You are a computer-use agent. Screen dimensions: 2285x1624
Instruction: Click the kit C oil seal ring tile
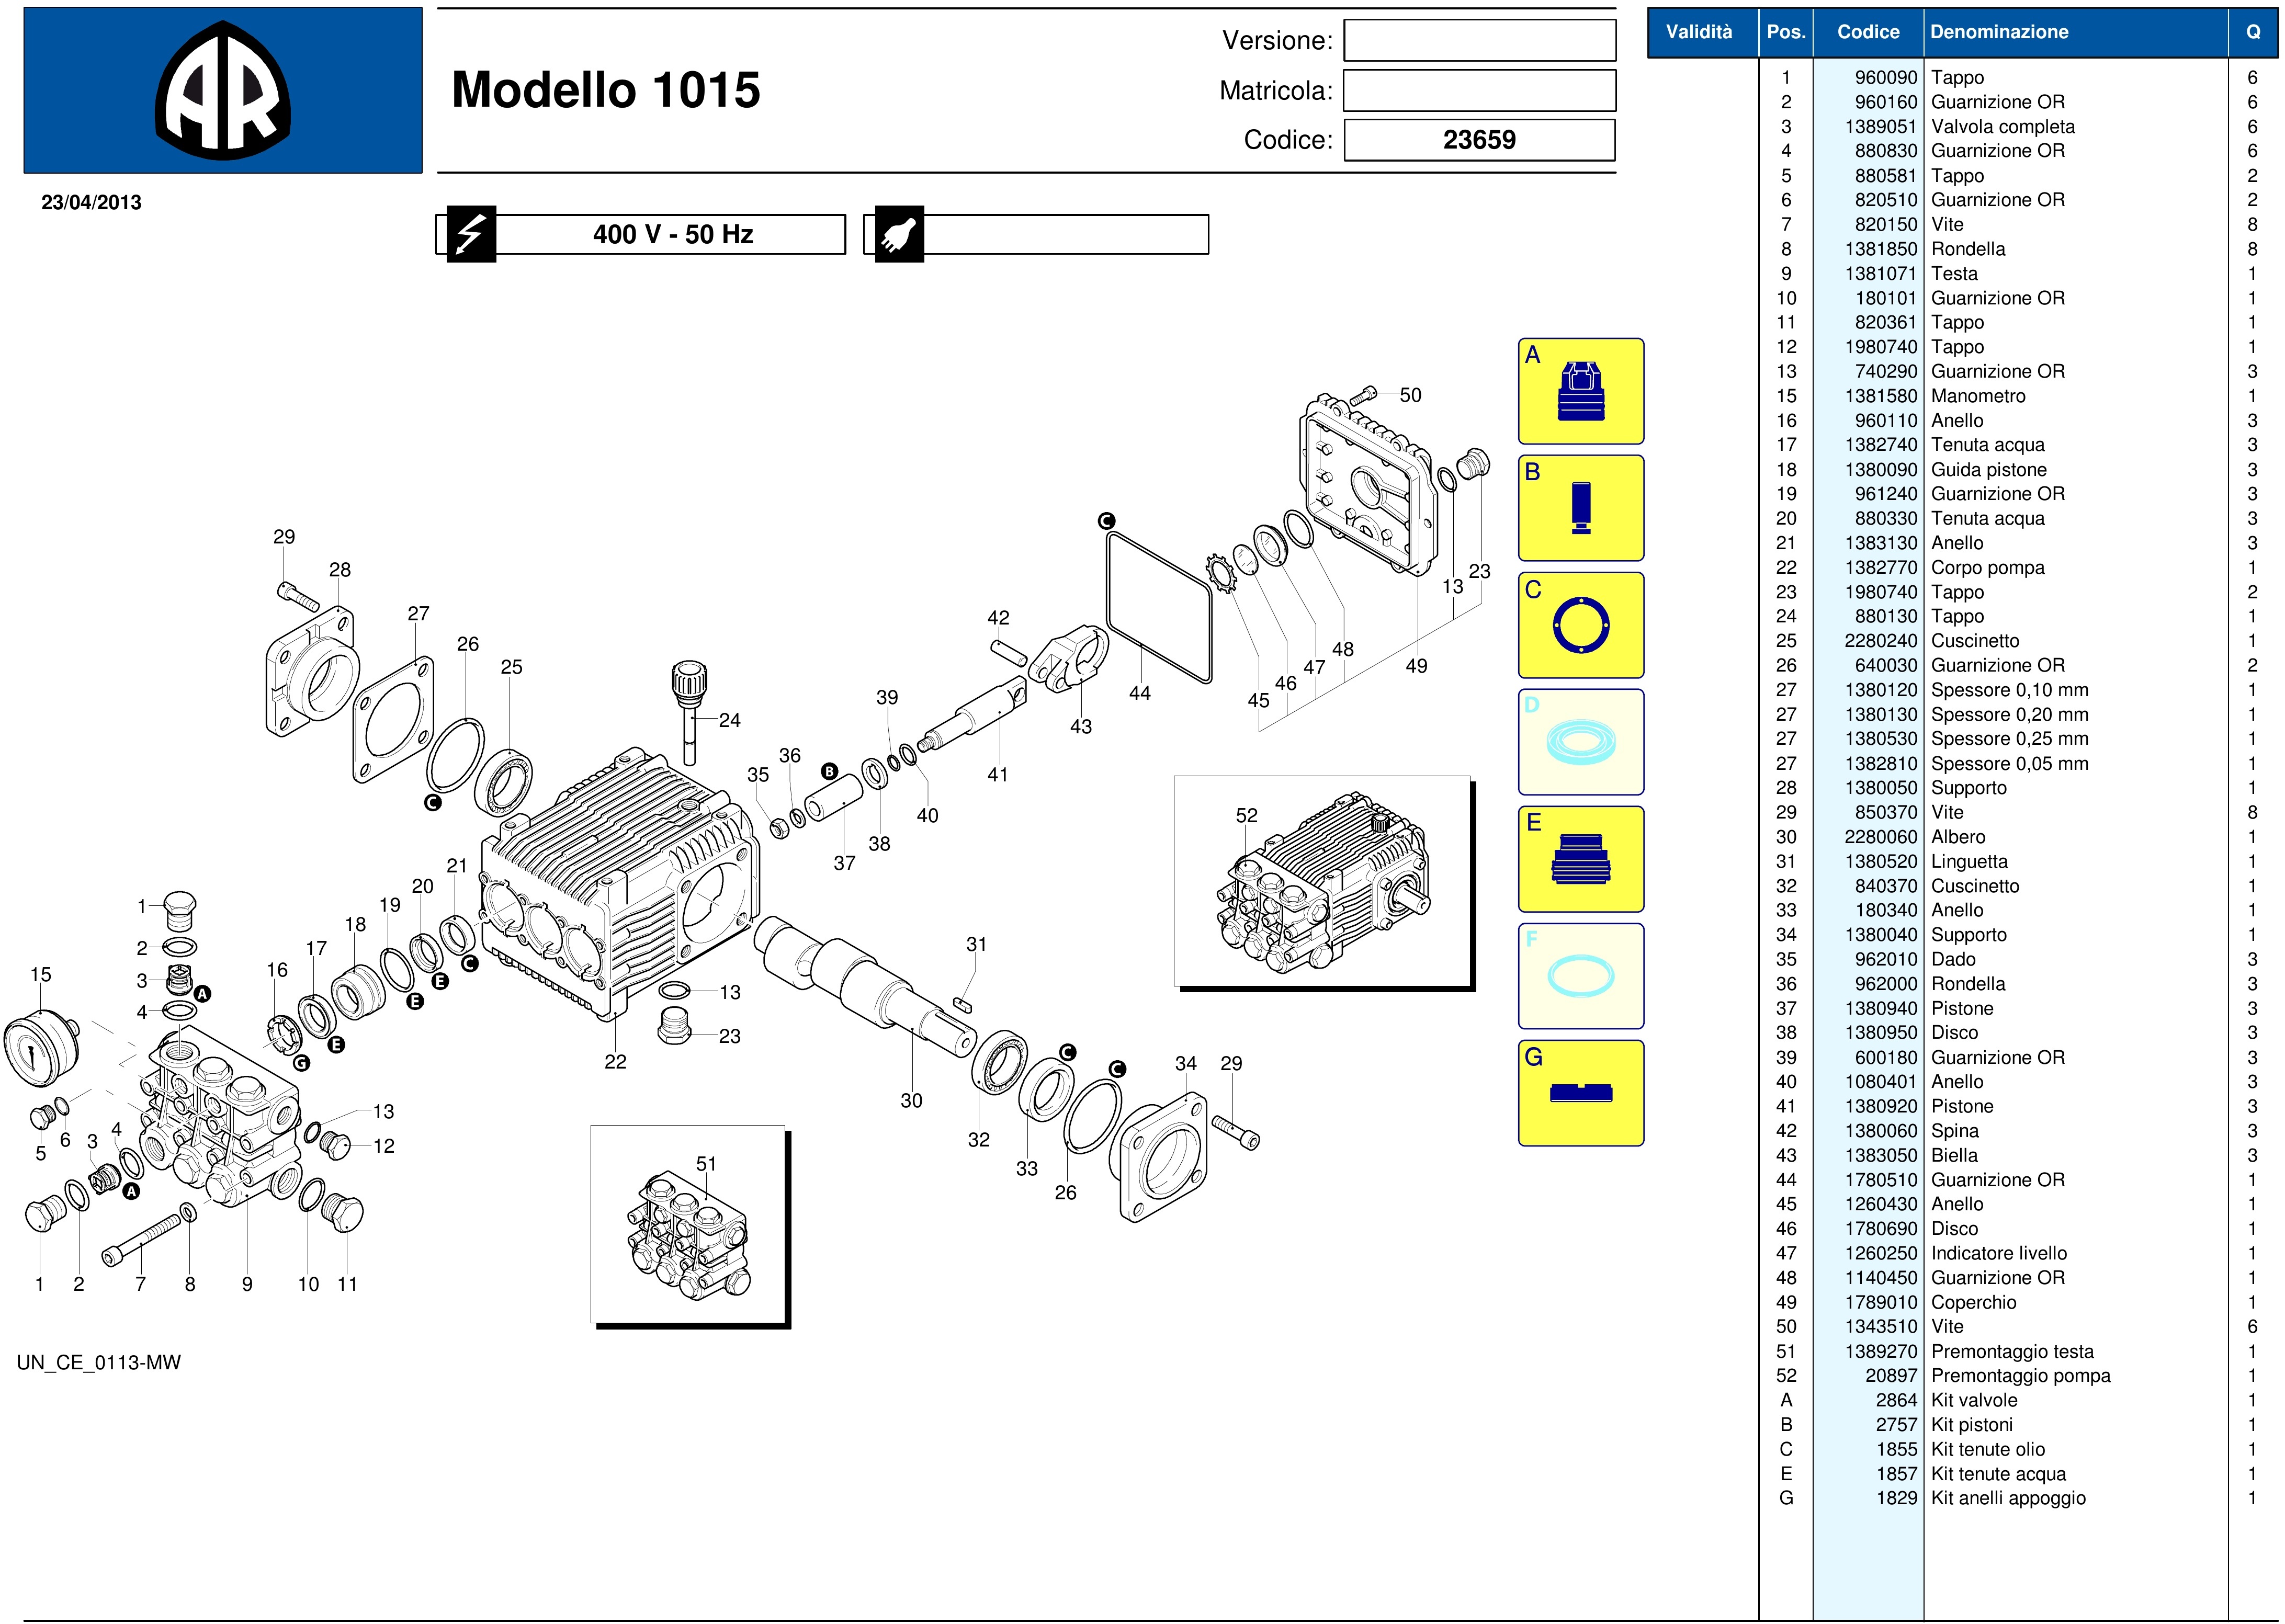1580,625
